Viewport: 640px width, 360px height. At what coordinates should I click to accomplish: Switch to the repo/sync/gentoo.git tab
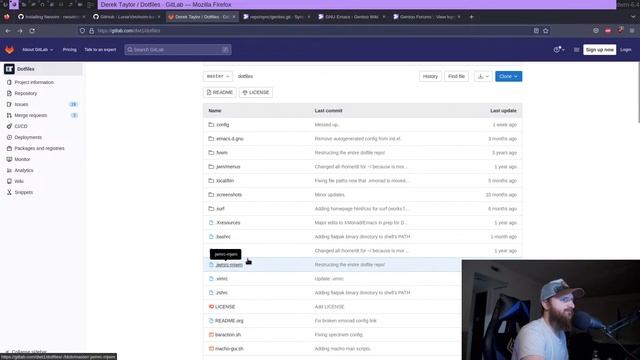pyautogui.click(x=277, y=17)
